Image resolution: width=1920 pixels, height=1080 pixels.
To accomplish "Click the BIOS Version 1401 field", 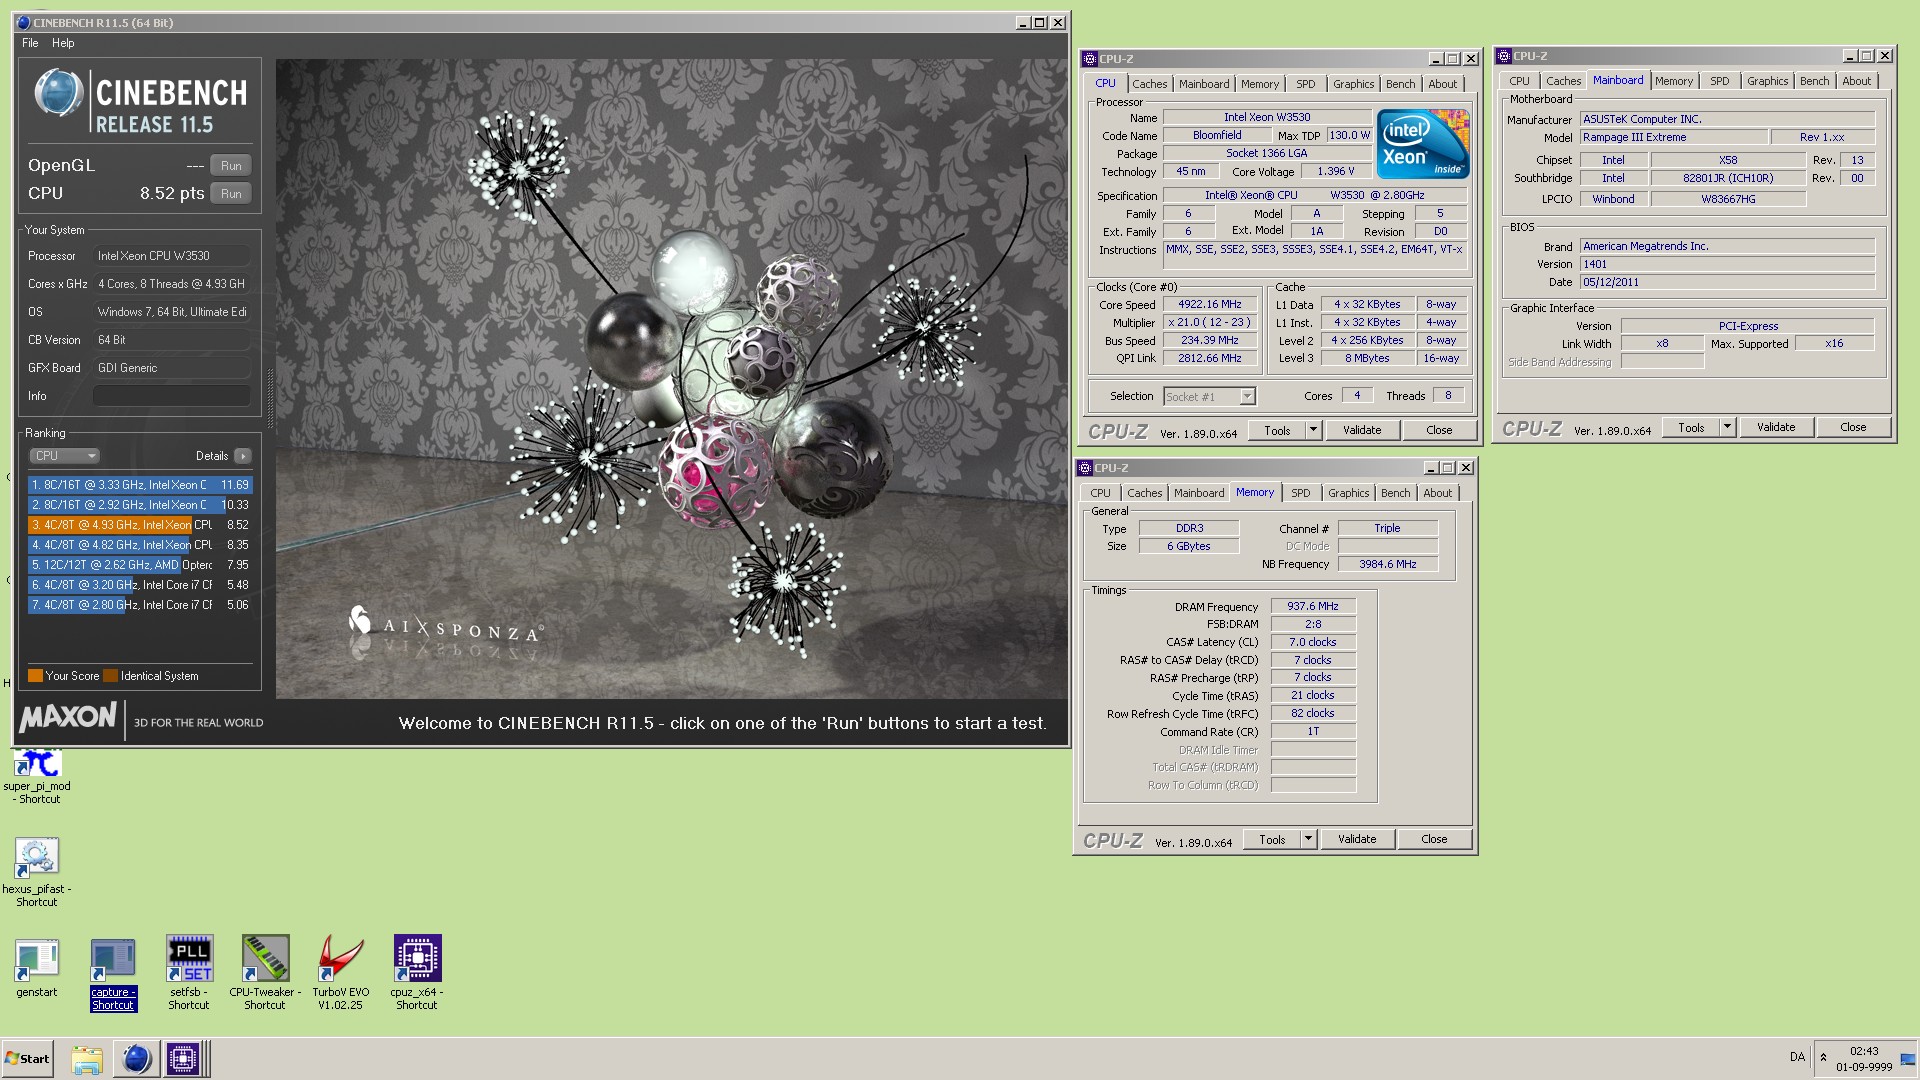I will coord(1726,265).
